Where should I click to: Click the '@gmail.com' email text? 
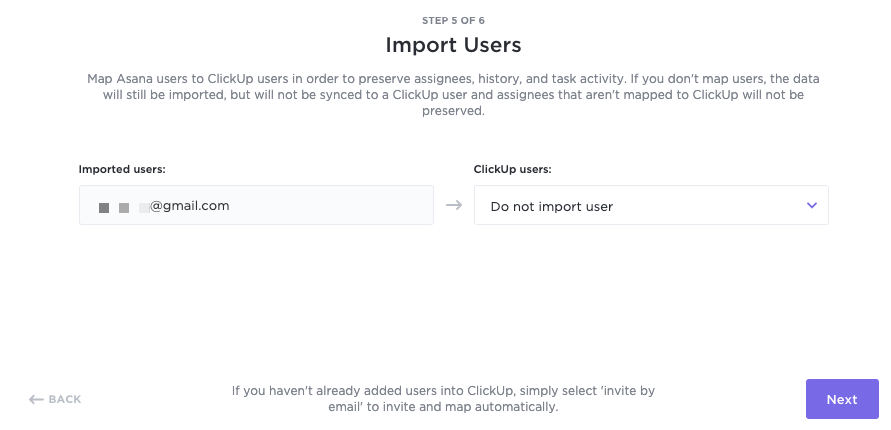[x=190, y=206]
